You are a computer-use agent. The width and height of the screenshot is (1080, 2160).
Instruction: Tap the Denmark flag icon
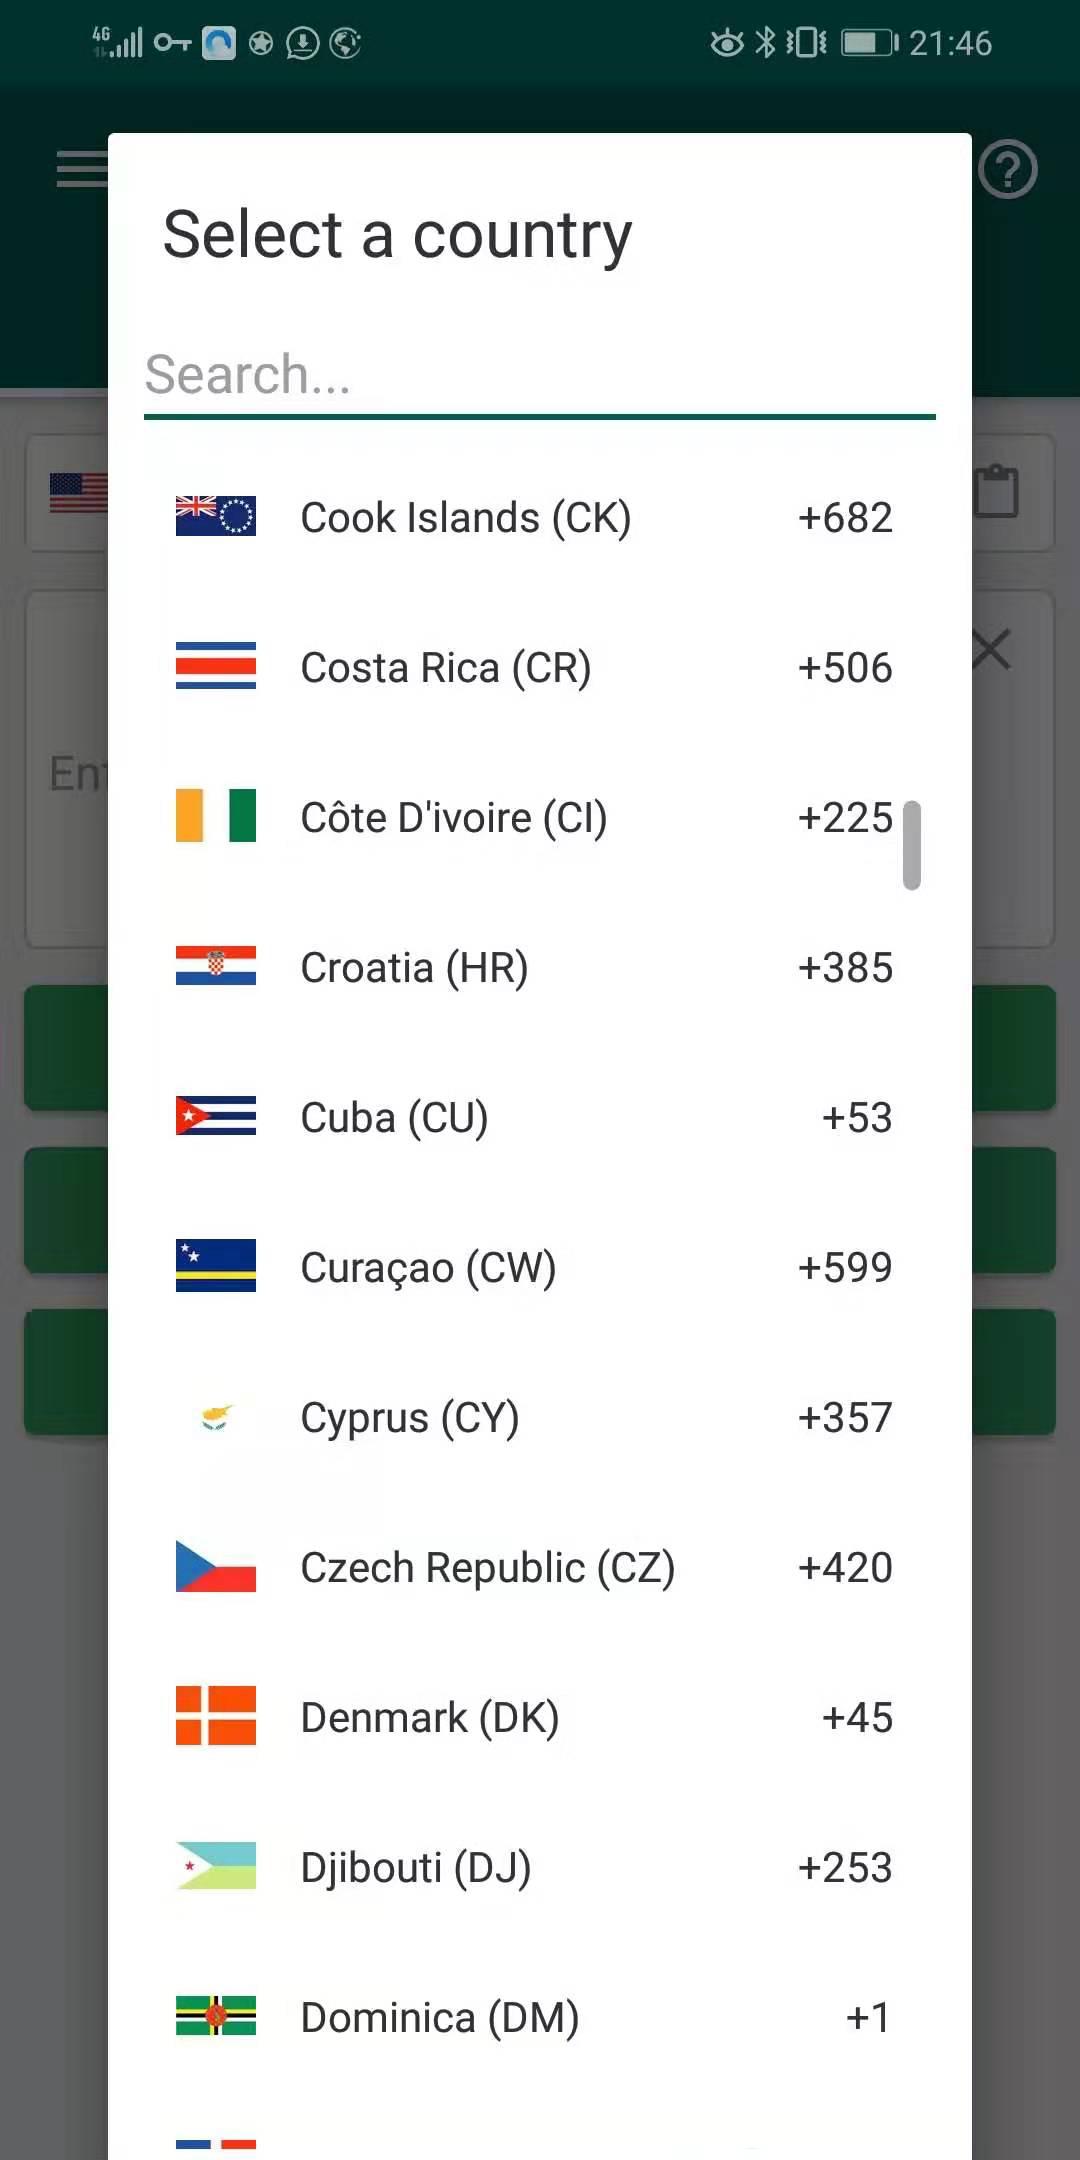(x=215, y=1716)
